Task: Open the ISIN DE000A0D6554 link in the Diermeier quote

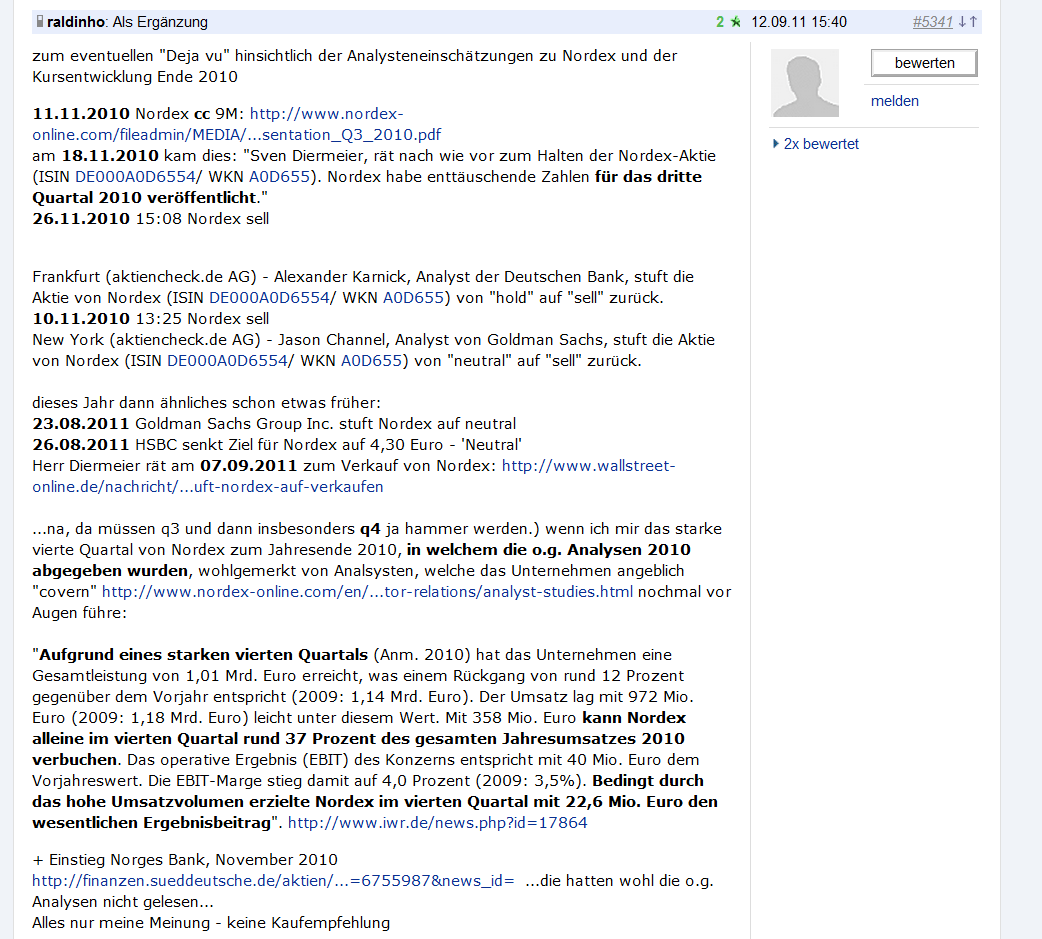Action: (x=135, y=177)
